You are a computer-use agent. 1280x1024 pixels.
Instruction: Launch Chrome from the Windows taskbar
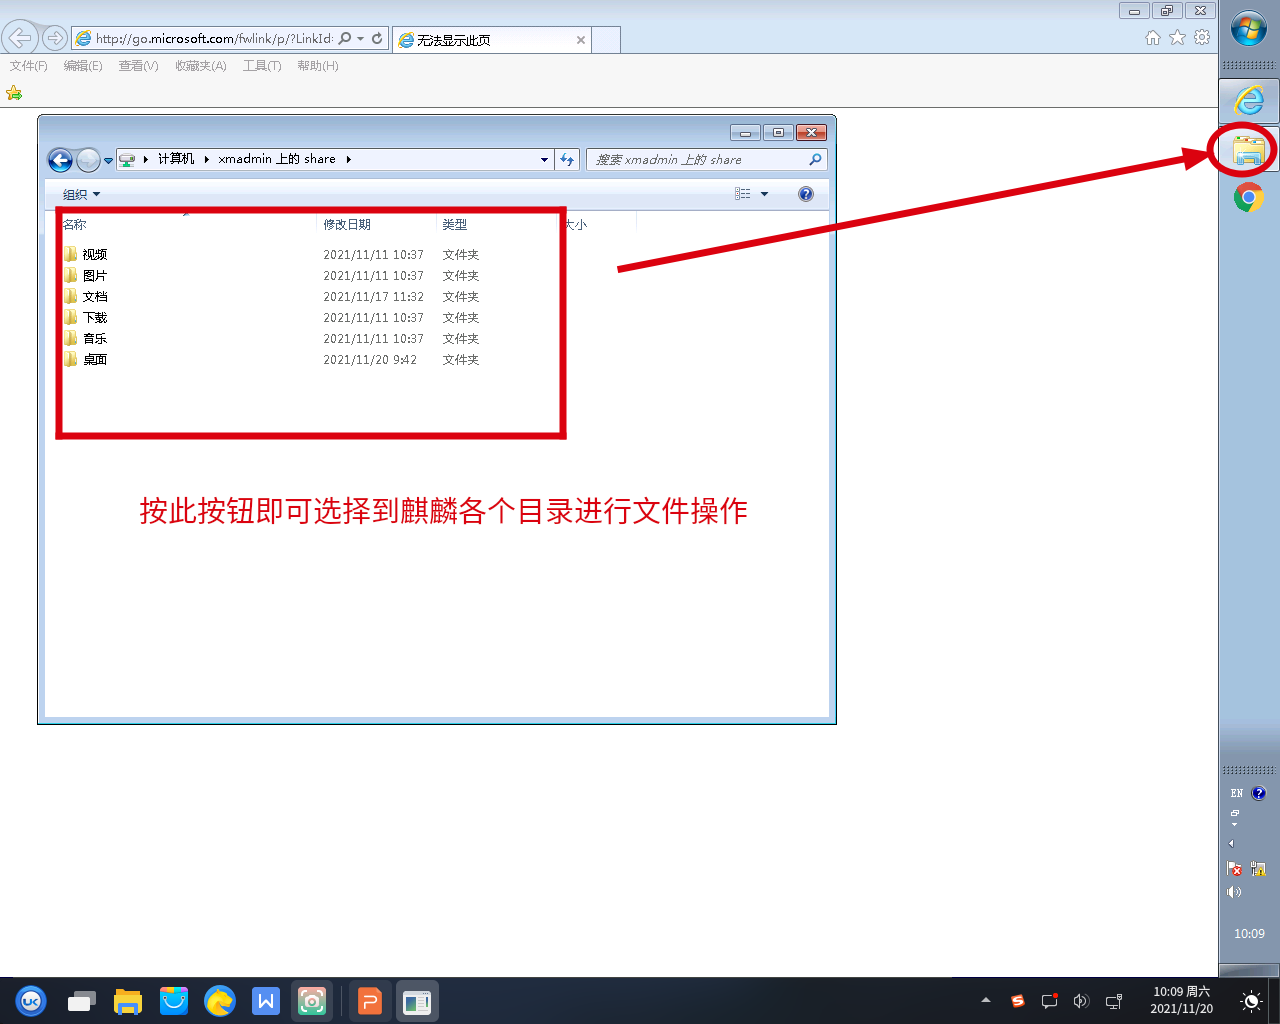(1248, 198)
